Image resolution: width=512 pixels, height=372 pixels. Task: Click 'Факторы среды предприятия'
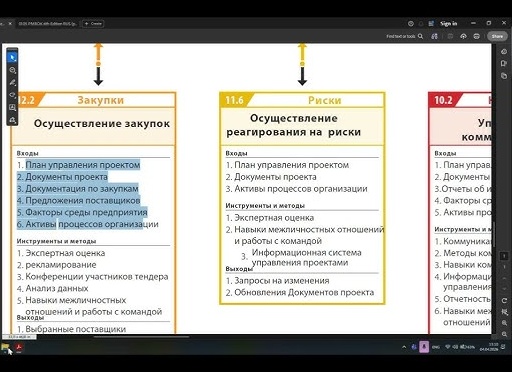tap(86, 212)
